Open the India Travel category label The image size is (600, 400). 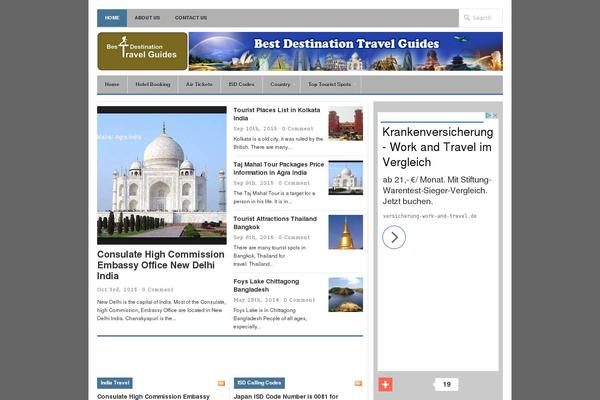(x=115, y=383)
